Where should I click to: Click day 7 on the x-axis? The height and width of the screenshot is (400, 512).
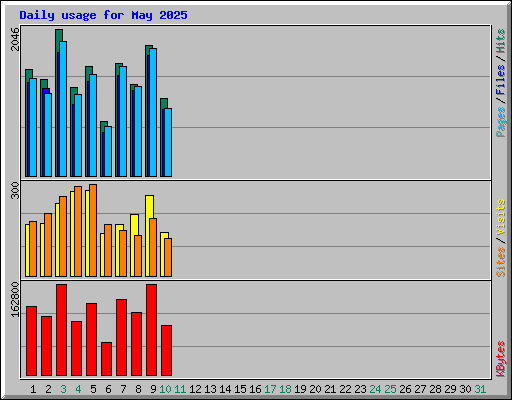pos(123,389)
